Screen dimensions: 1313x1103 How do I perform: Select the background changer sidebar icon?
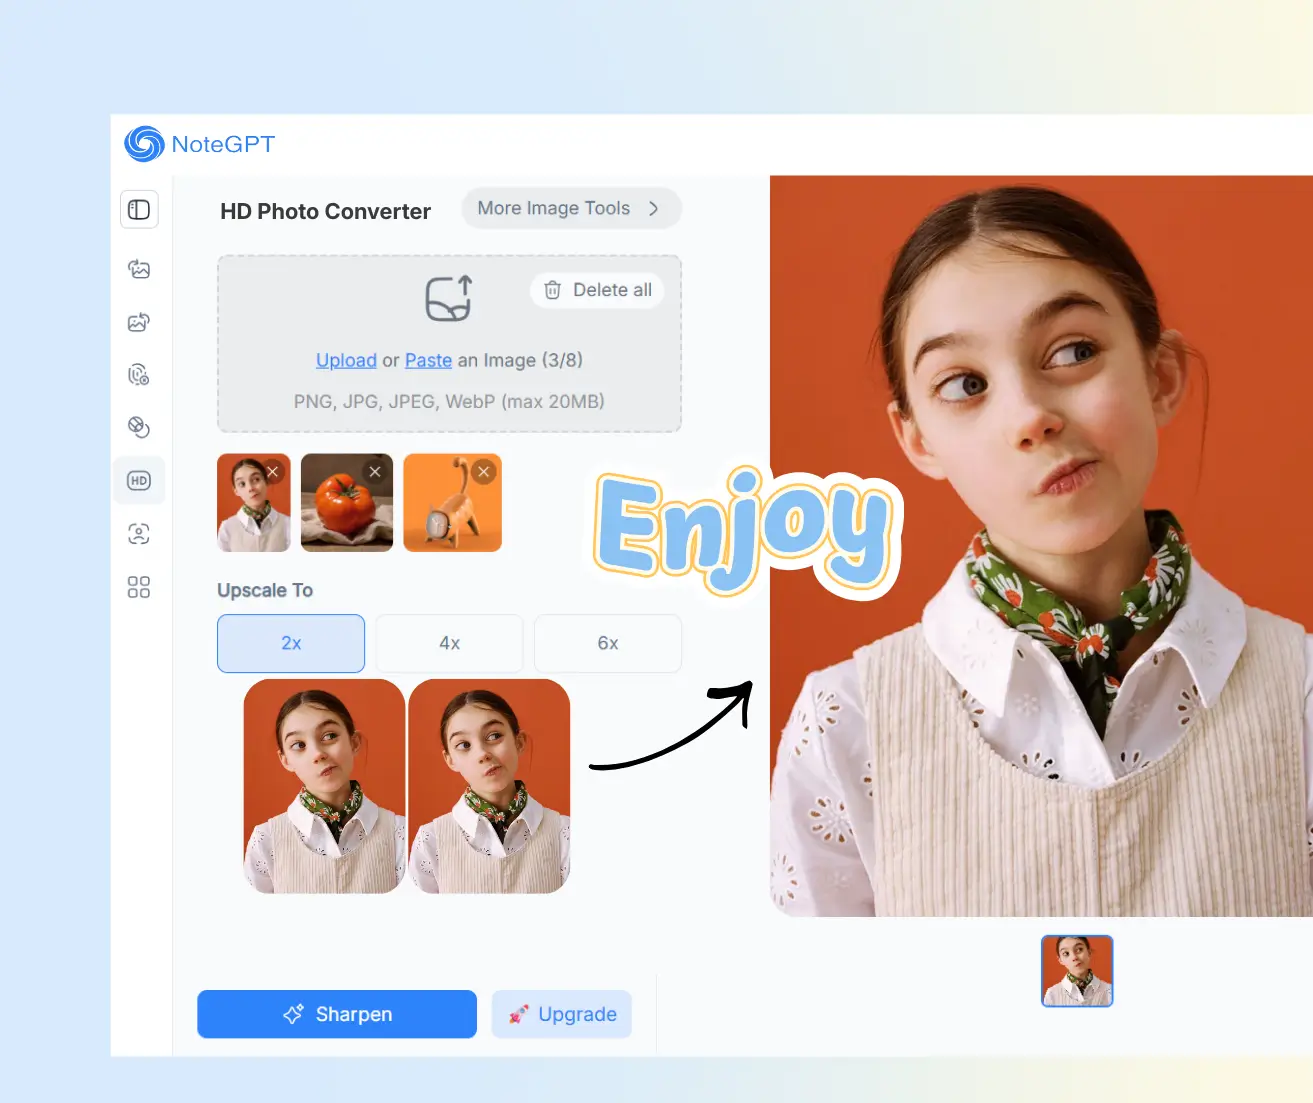pos(139,426)
